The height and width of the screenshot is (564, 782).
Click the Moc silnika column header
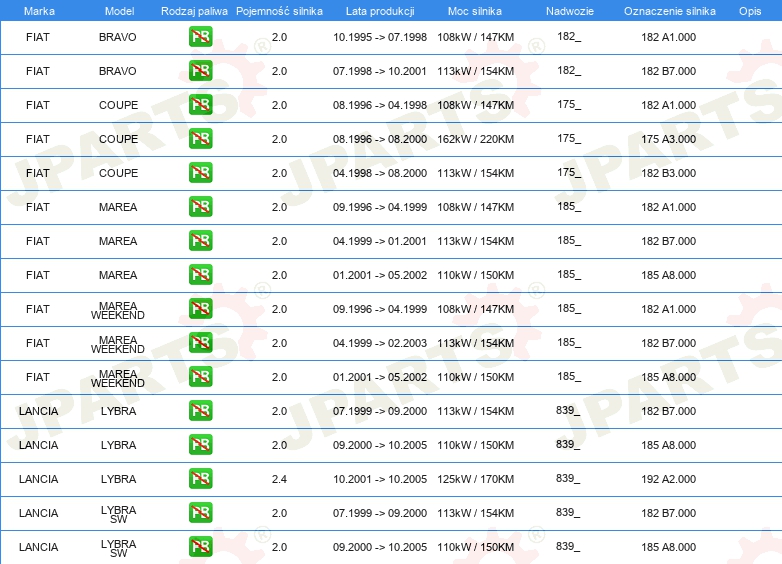[475, 11]
